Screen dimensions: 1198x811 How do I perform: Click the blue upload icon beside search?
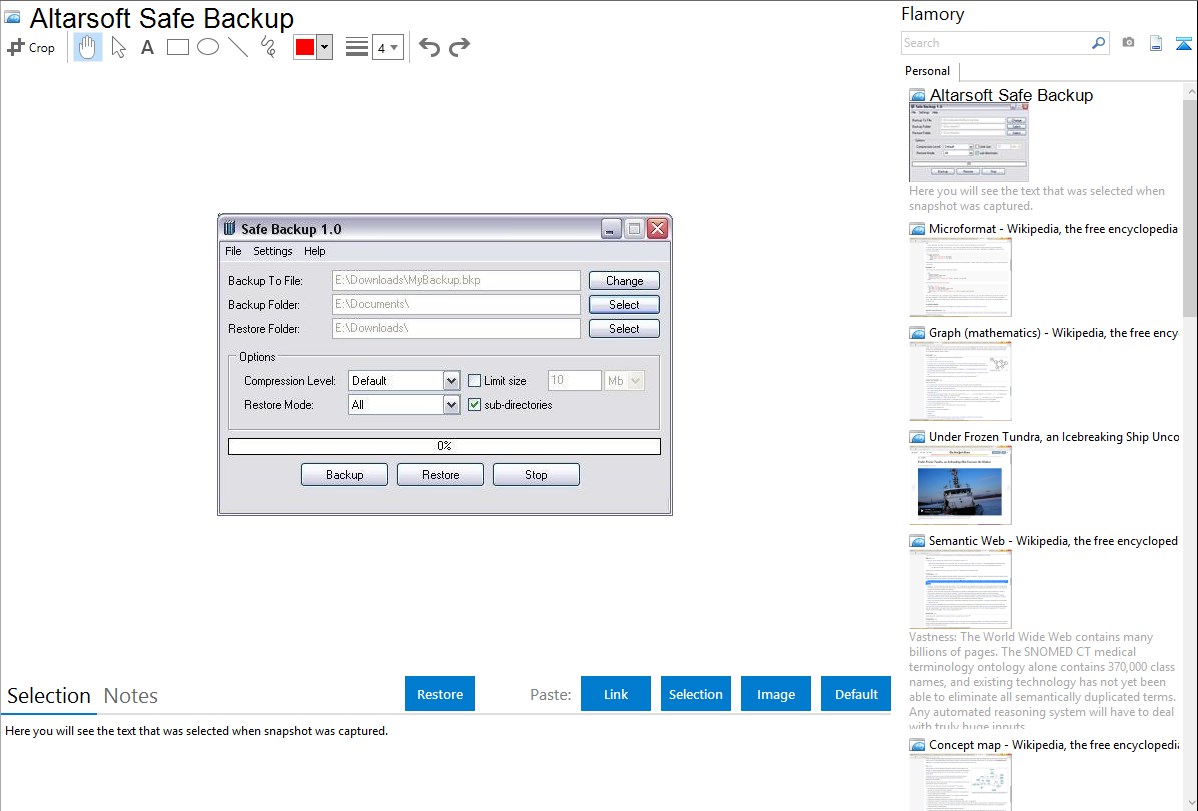tap(1183, 44)
